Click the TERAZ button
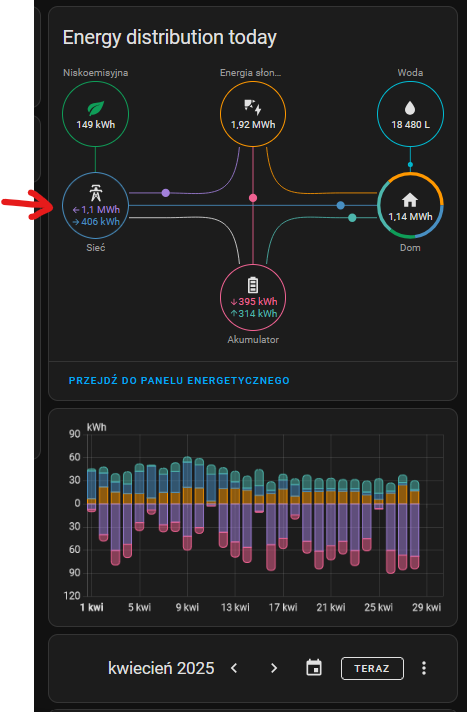 pos(372,668)
